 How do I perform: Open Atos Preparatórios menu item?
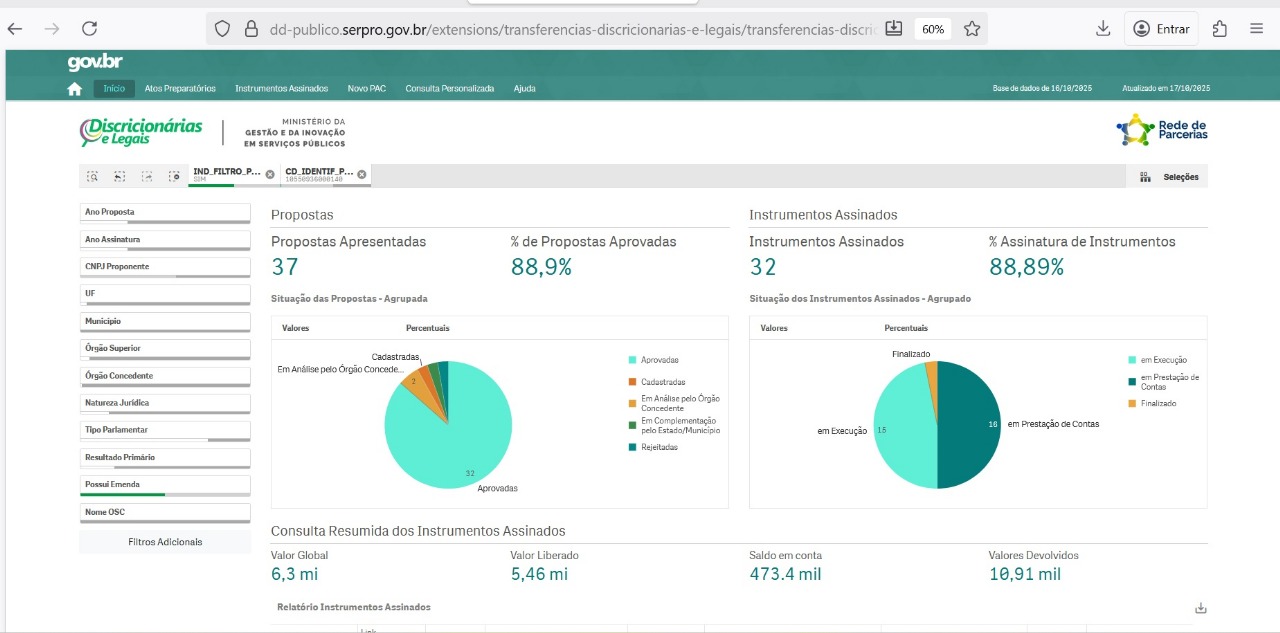[x=180, y=89]
